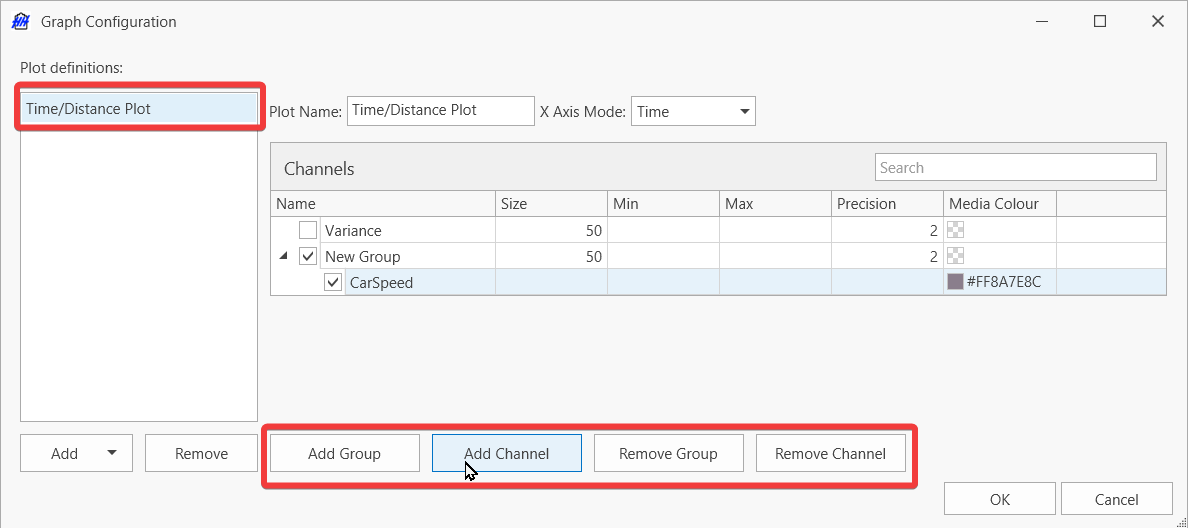
Task: Click into the Plot Name text field
Action: point(440,111)
